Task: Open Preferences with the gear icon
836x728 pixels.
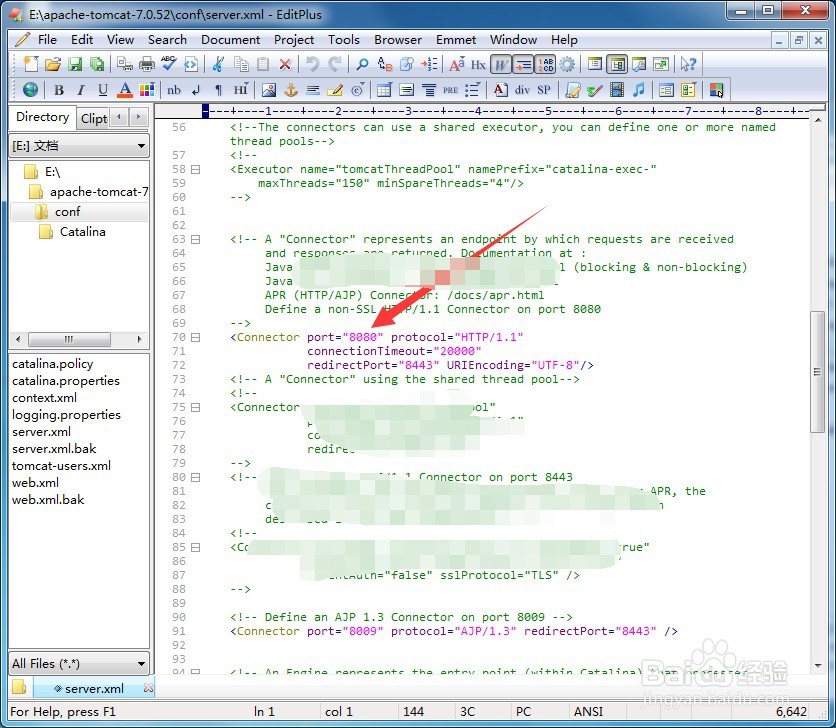Action: [567, 64]
